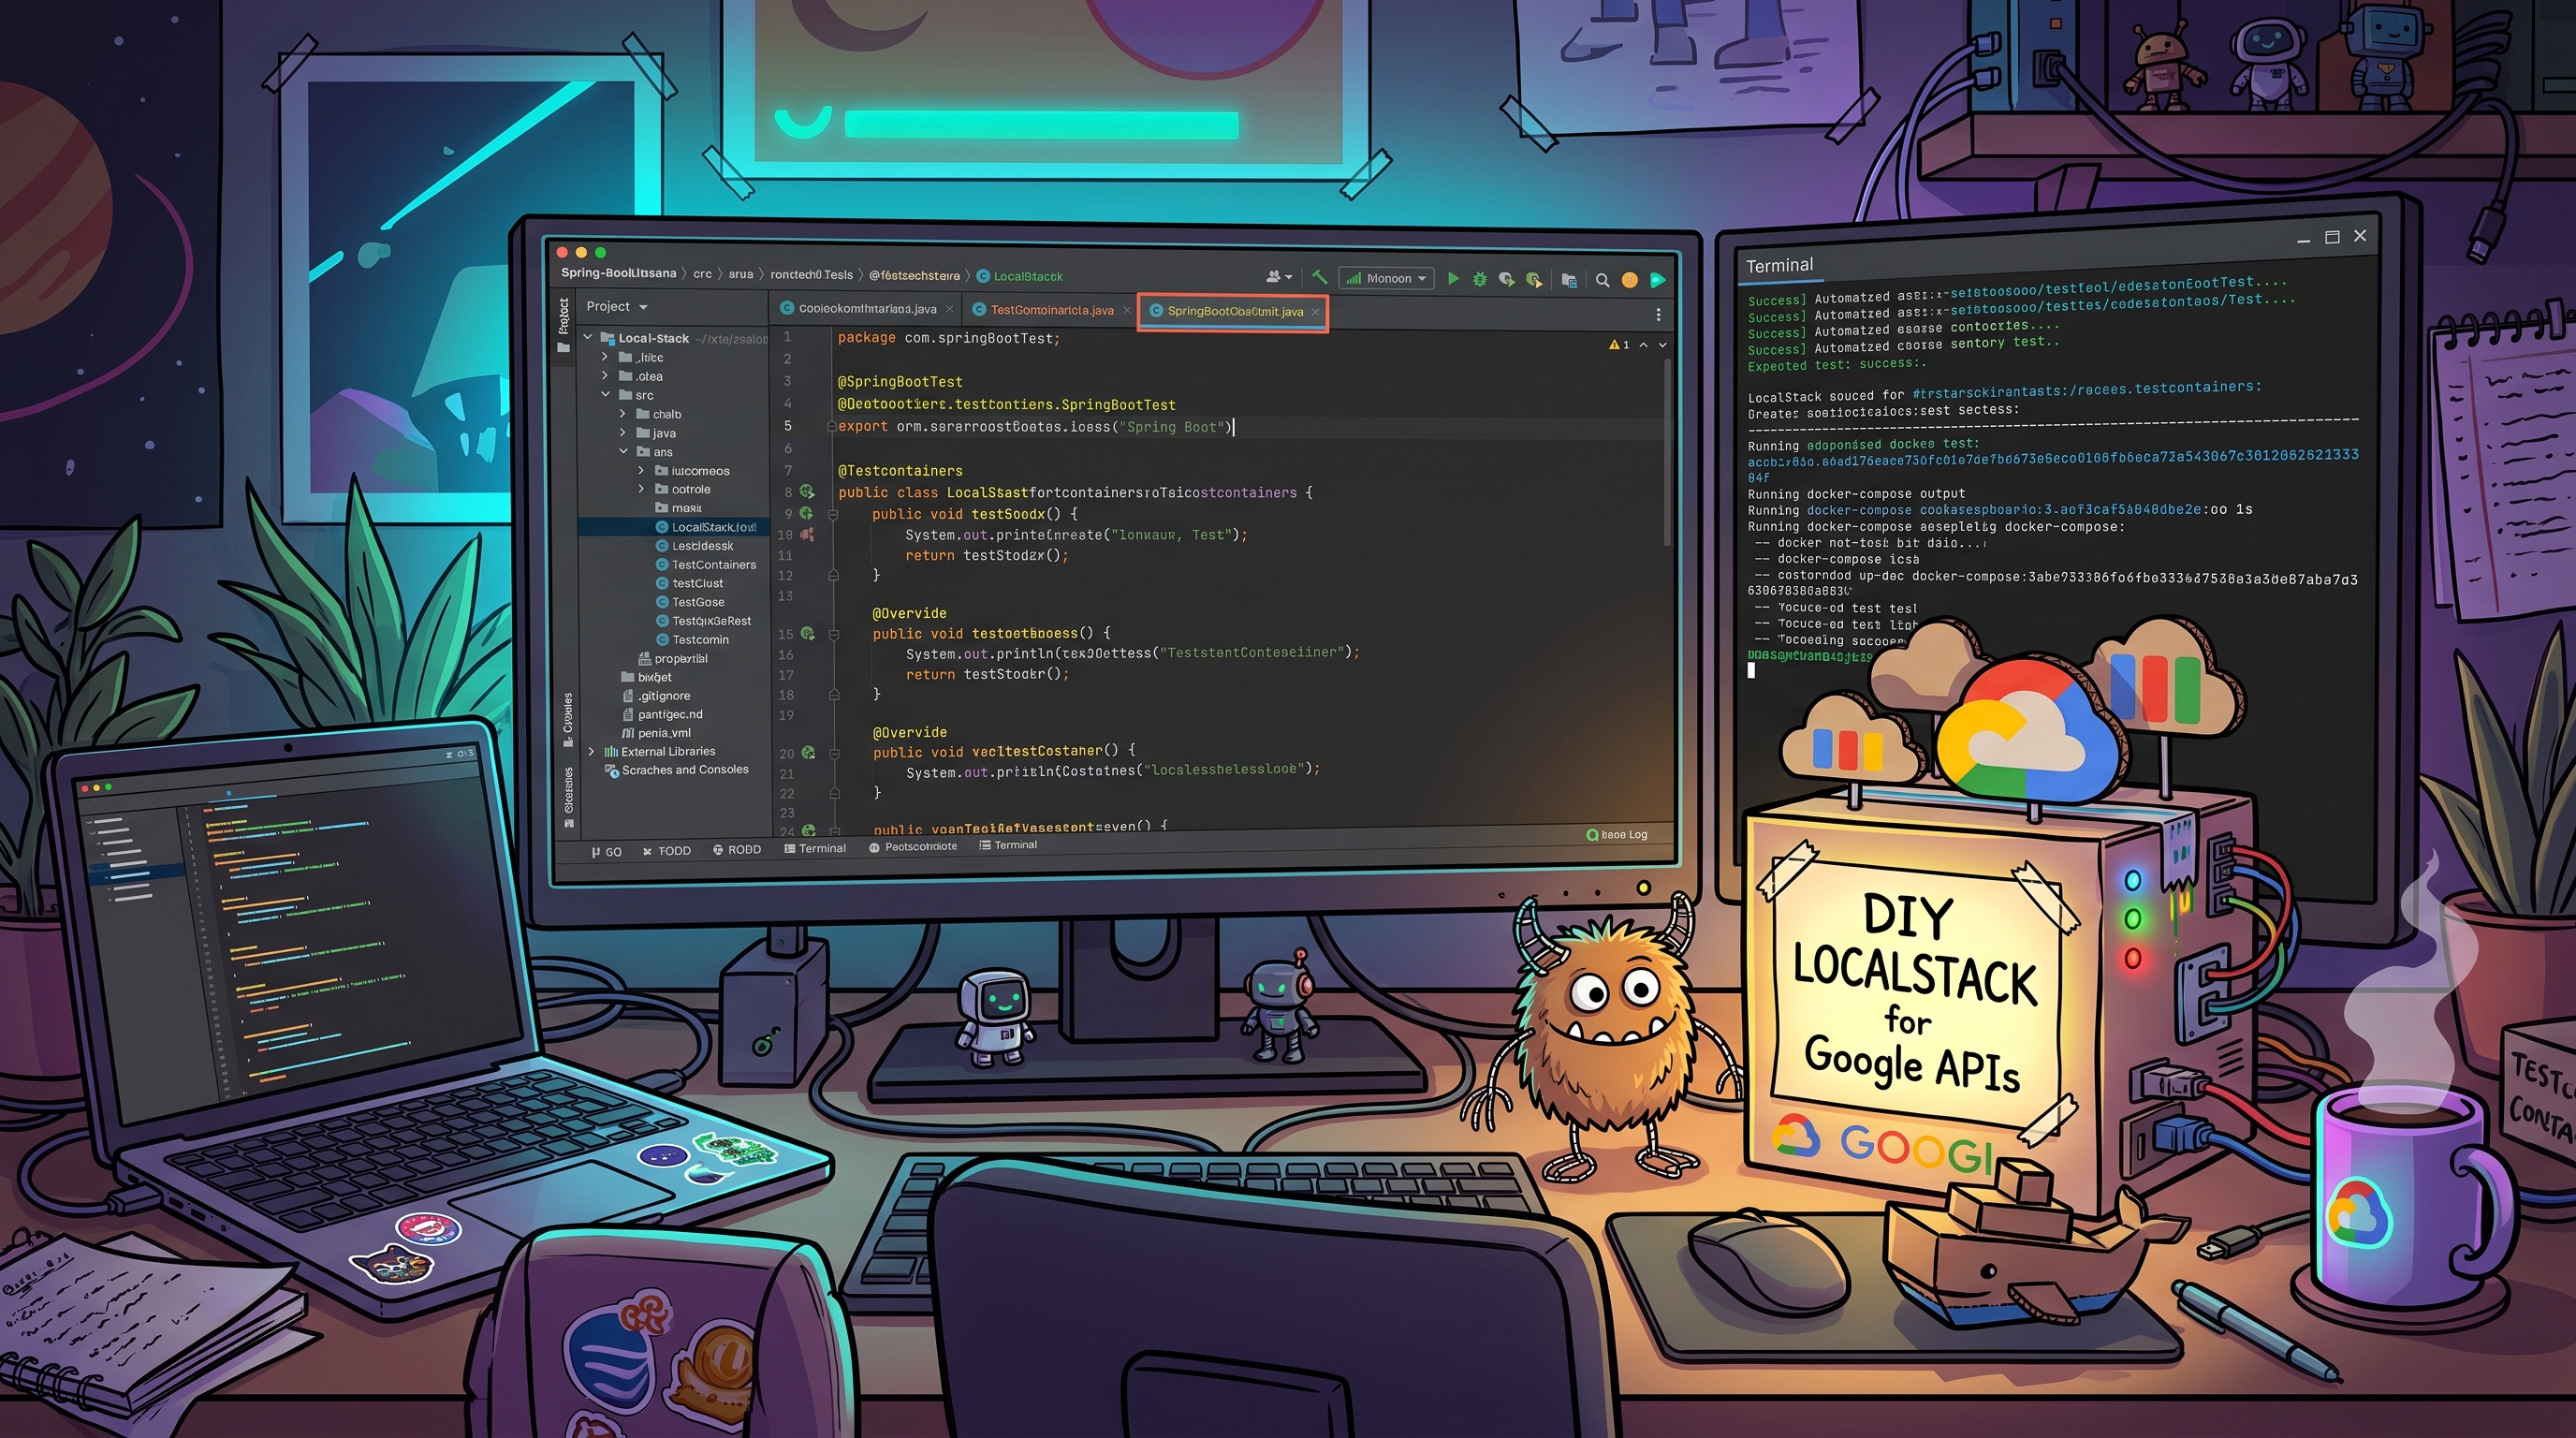2576x1438 pixels.
Task: Select TestContainers class in project tree
Action: pyautogui.click(x=706, y=565)
